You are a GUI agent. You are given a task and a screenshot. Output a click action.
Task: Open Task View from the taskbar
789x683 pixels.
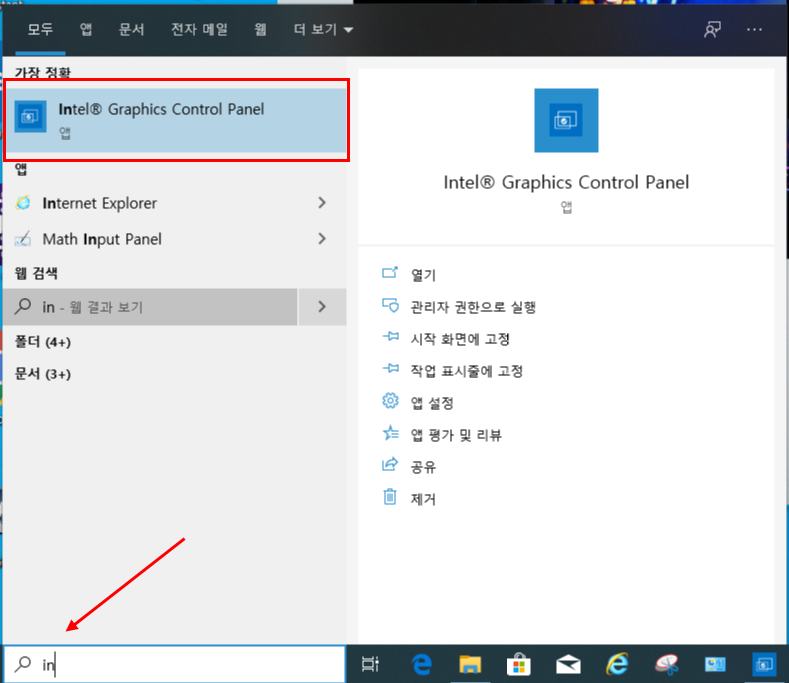[370, 664]
